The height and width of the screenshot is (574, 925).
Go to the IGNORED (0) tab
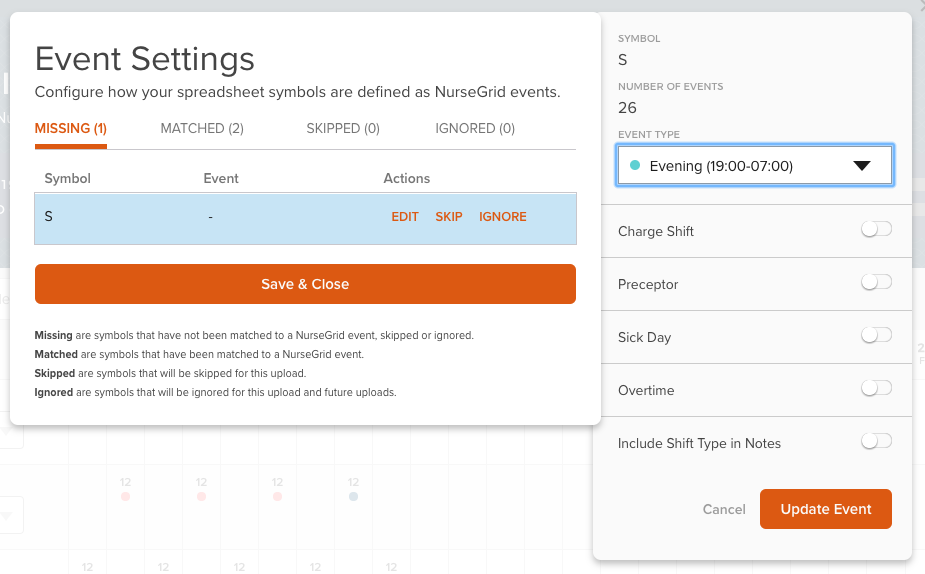tap(475, 129)
